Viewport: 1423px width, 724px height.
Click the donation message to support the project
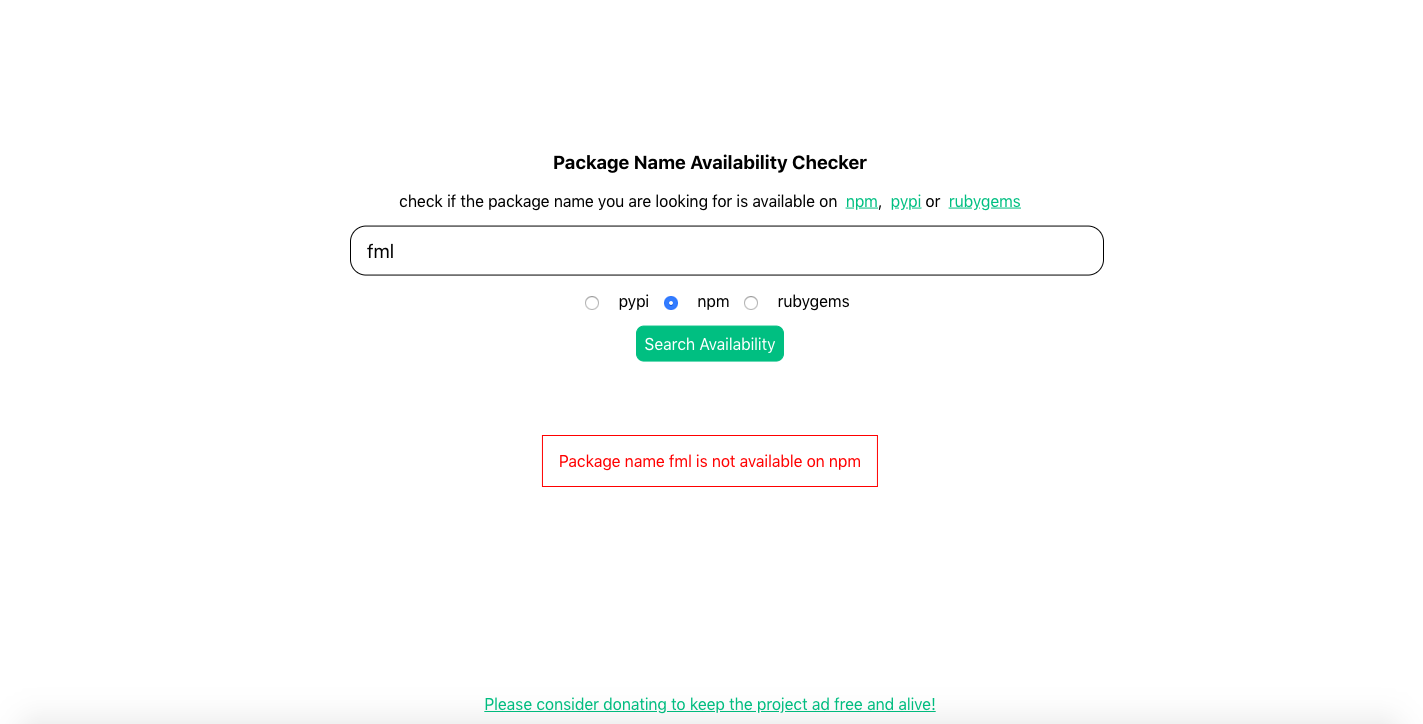[710, 704]
